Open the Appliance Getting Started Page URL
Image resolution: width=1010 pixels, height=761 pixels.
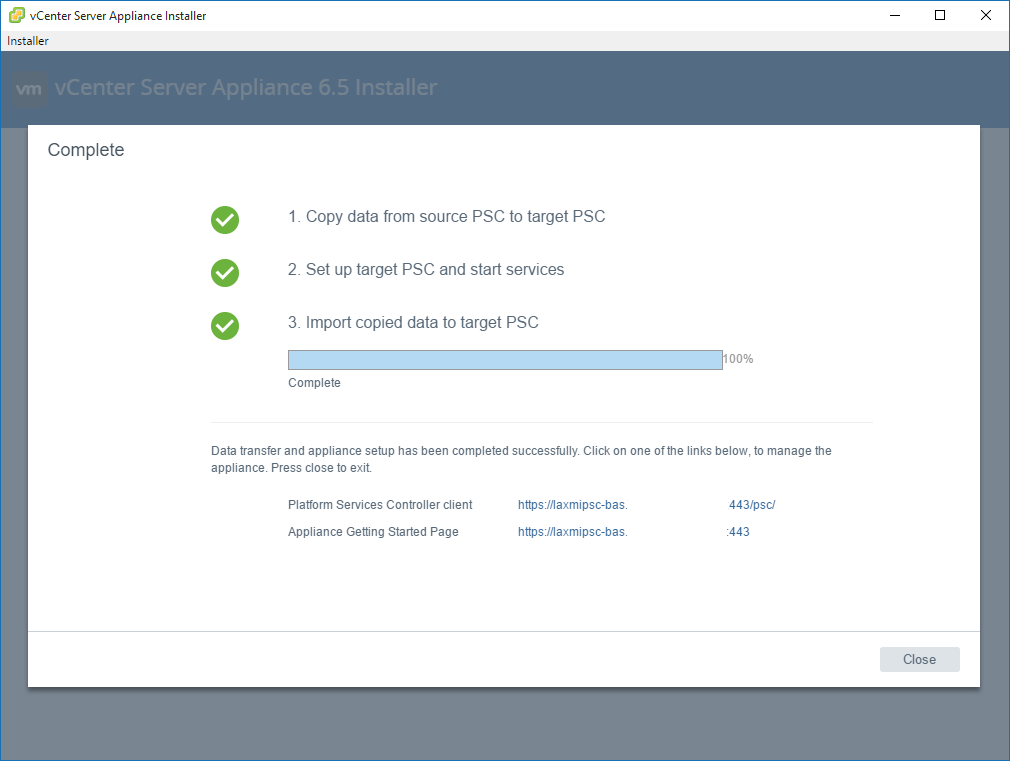(x=633, y=532)
